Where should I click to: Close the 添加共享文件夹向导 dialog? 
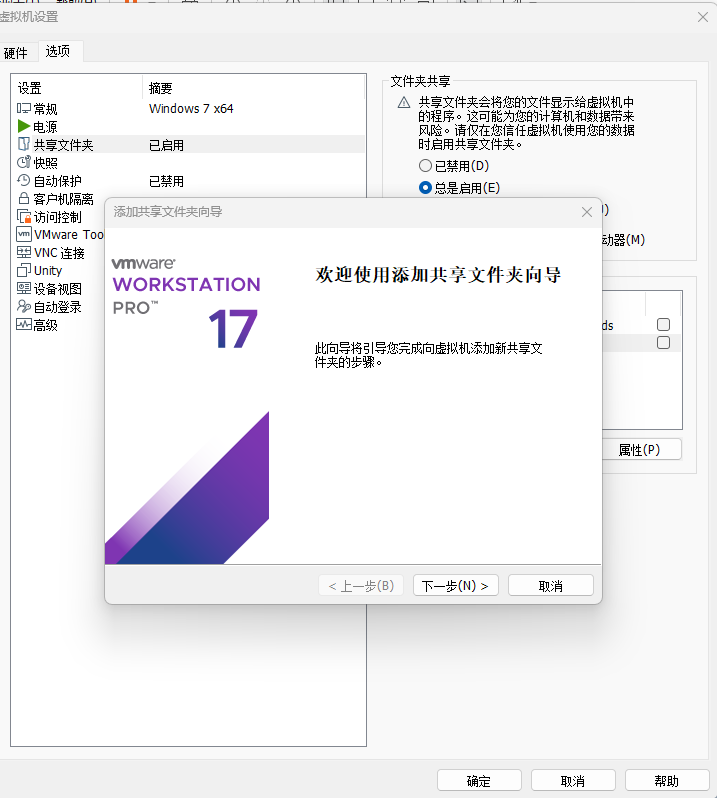[x=587, y=212]
